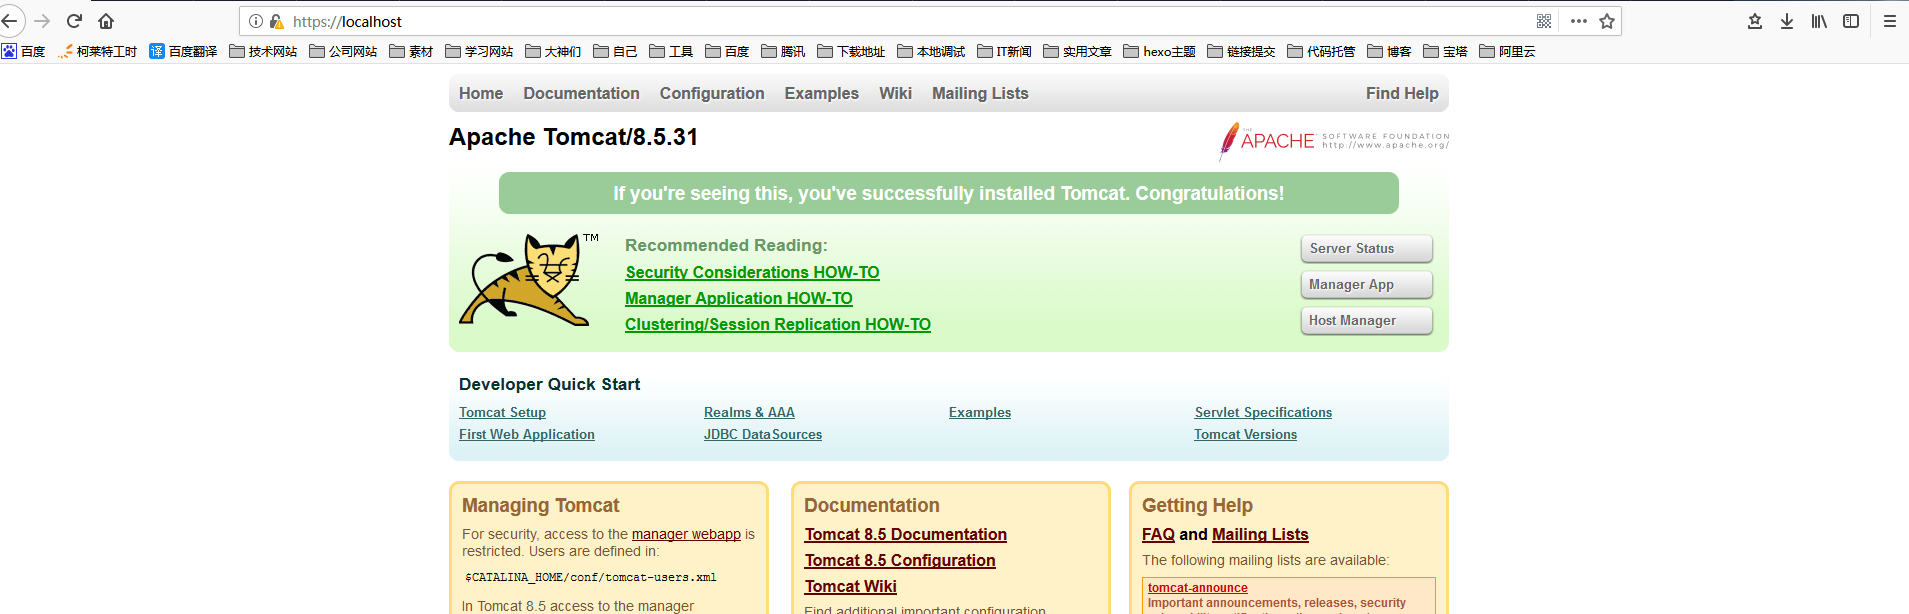Open the 技术网站 bookmark folder
Viewport: 1909px width, 614px height.
[x=263, y=51]
